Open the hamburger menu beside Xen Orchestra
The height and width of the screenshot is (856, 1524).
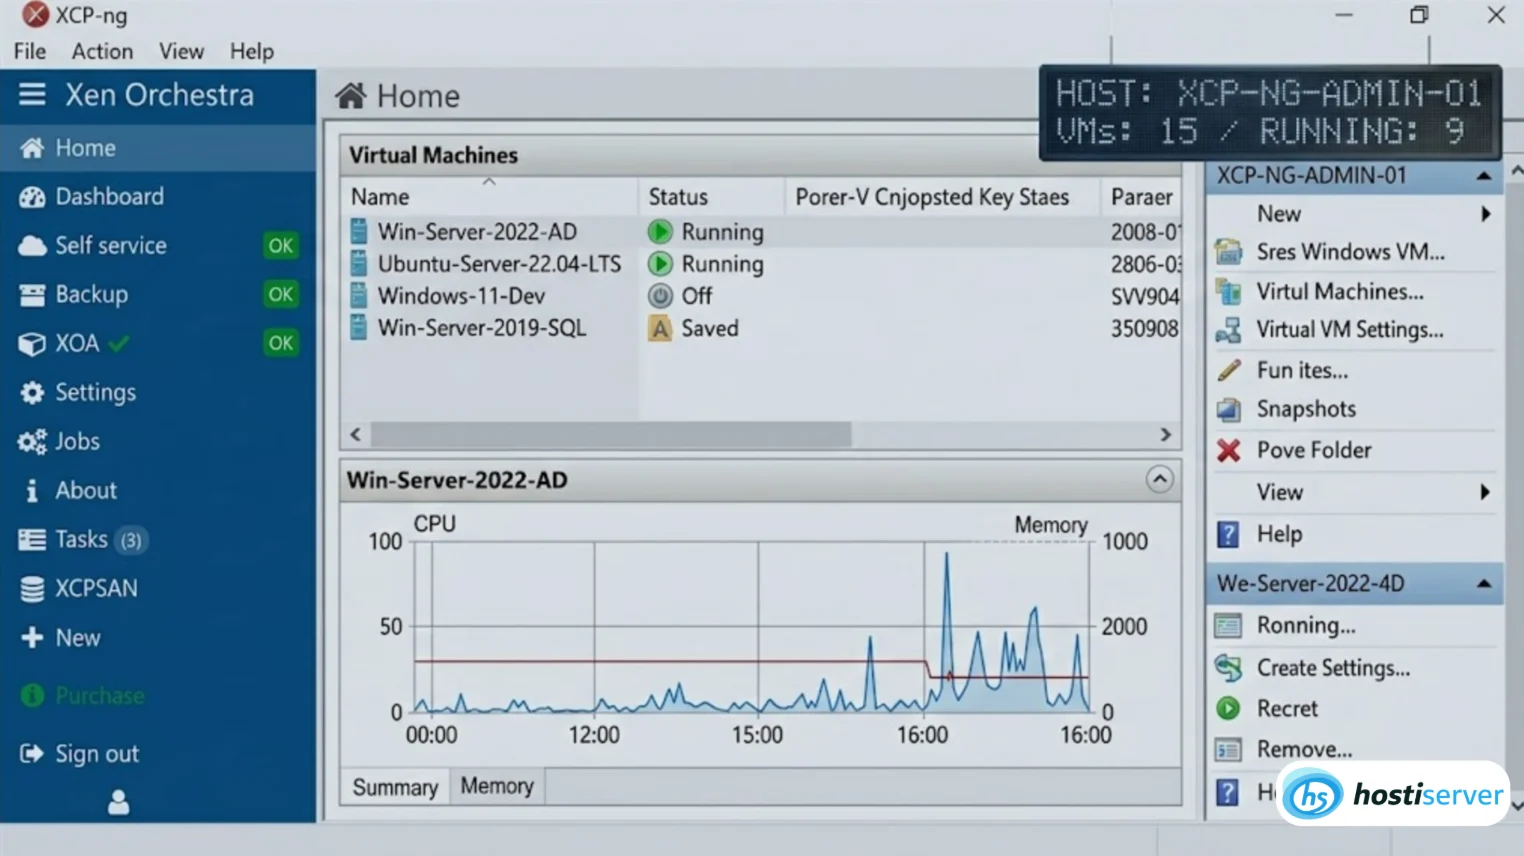(x=32, y=95)
